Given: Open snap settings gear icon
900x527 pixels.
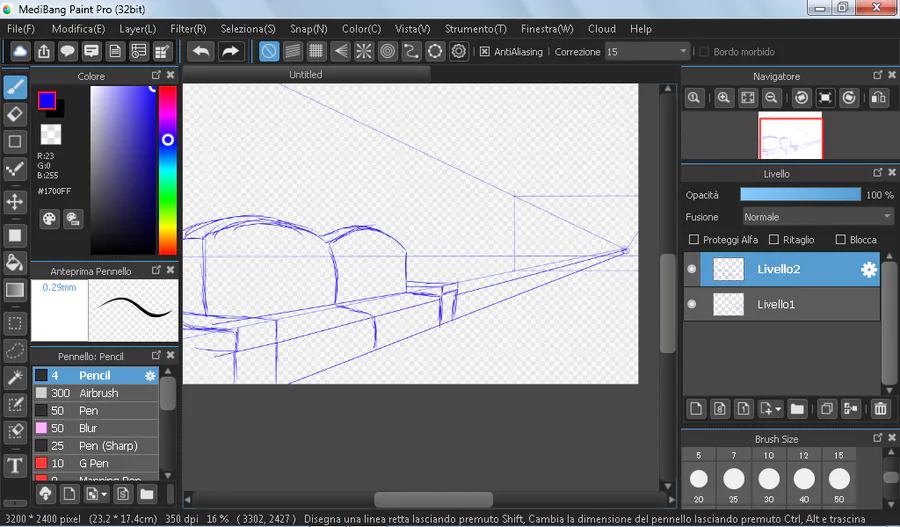Looking at the screenshot, I should [x=459, y=52].
